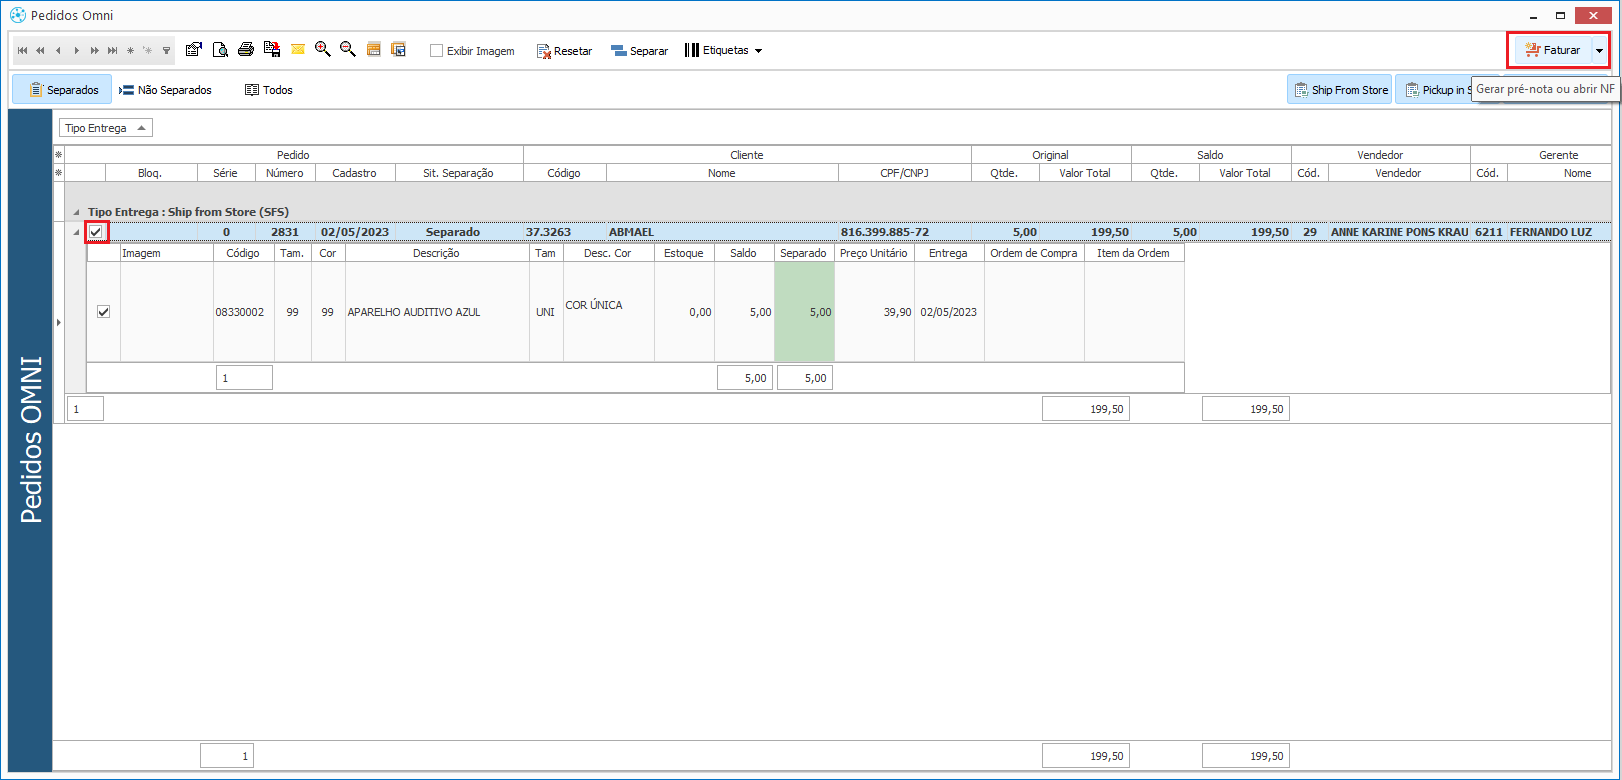Image resolution: width=1622 pixels, height=780 pixels.
Task: Click the green Separado cell showing 5,00
Action: [x=804, y=312]
